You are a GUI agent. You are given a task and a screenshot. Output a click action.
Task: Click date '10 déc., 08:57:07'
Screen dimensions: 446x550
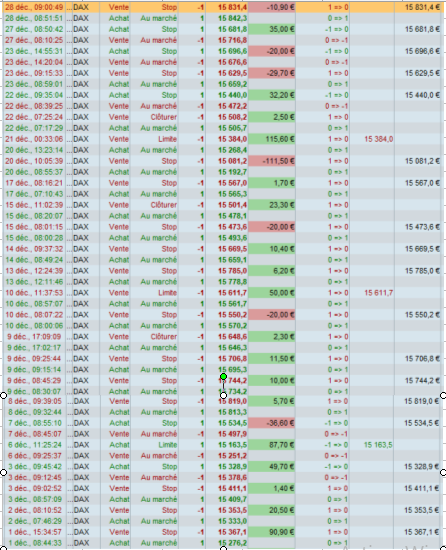pyautogui.click(x=34, y=304)
